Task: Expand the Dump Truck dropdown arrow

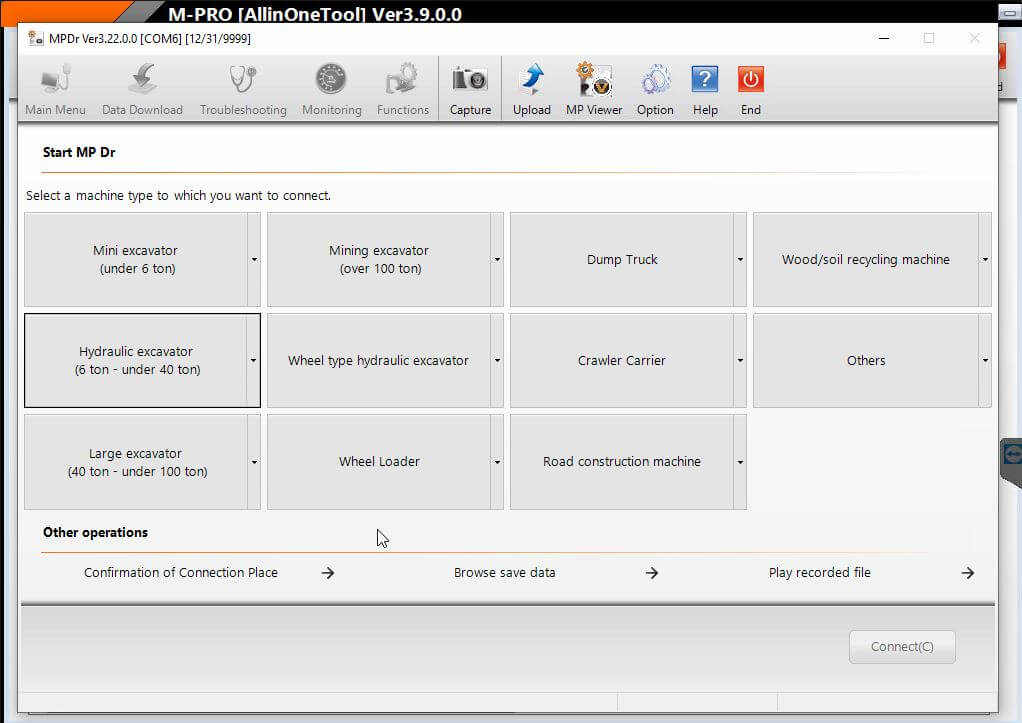Action: (x=740, y=259)
